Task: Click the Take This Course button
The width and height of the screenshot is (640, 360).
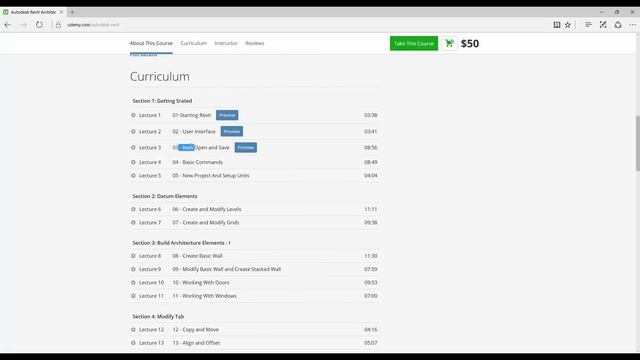Action: point(414,43)
